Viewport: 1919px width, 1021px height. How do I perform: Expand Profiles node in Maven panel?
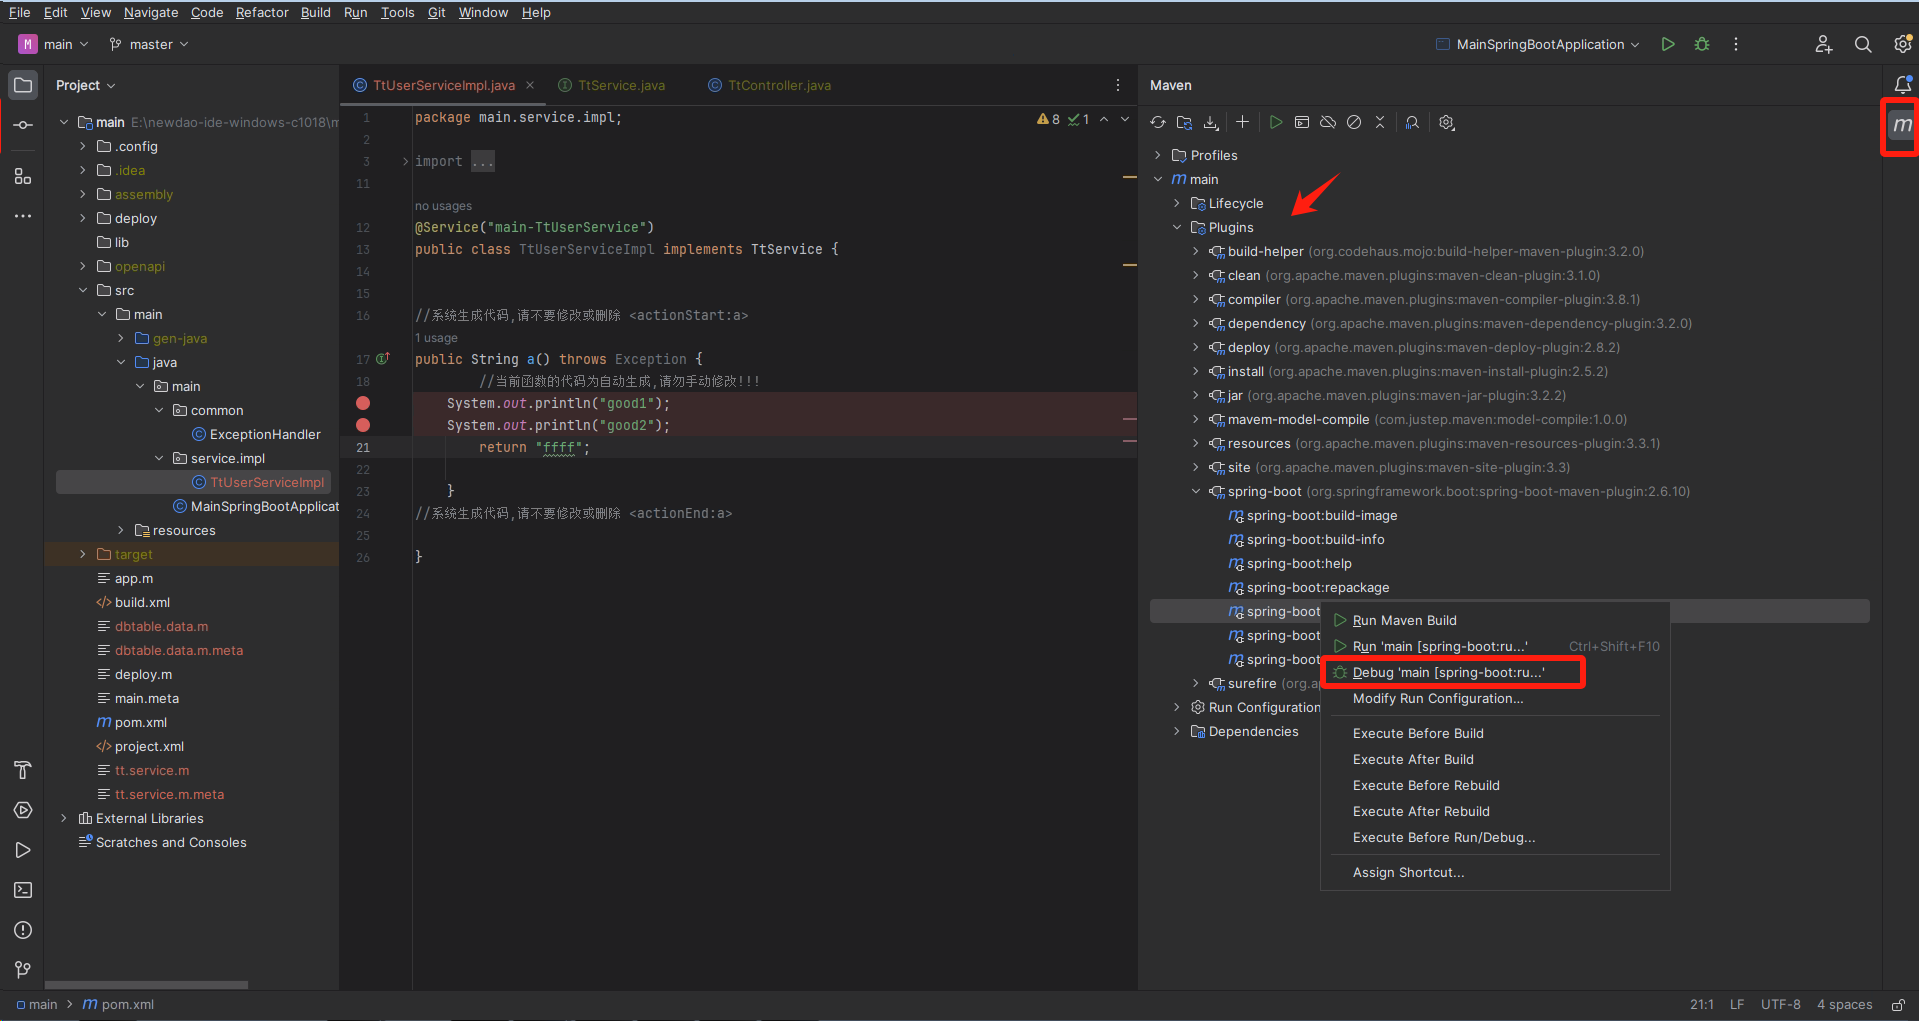(1158, 155)
